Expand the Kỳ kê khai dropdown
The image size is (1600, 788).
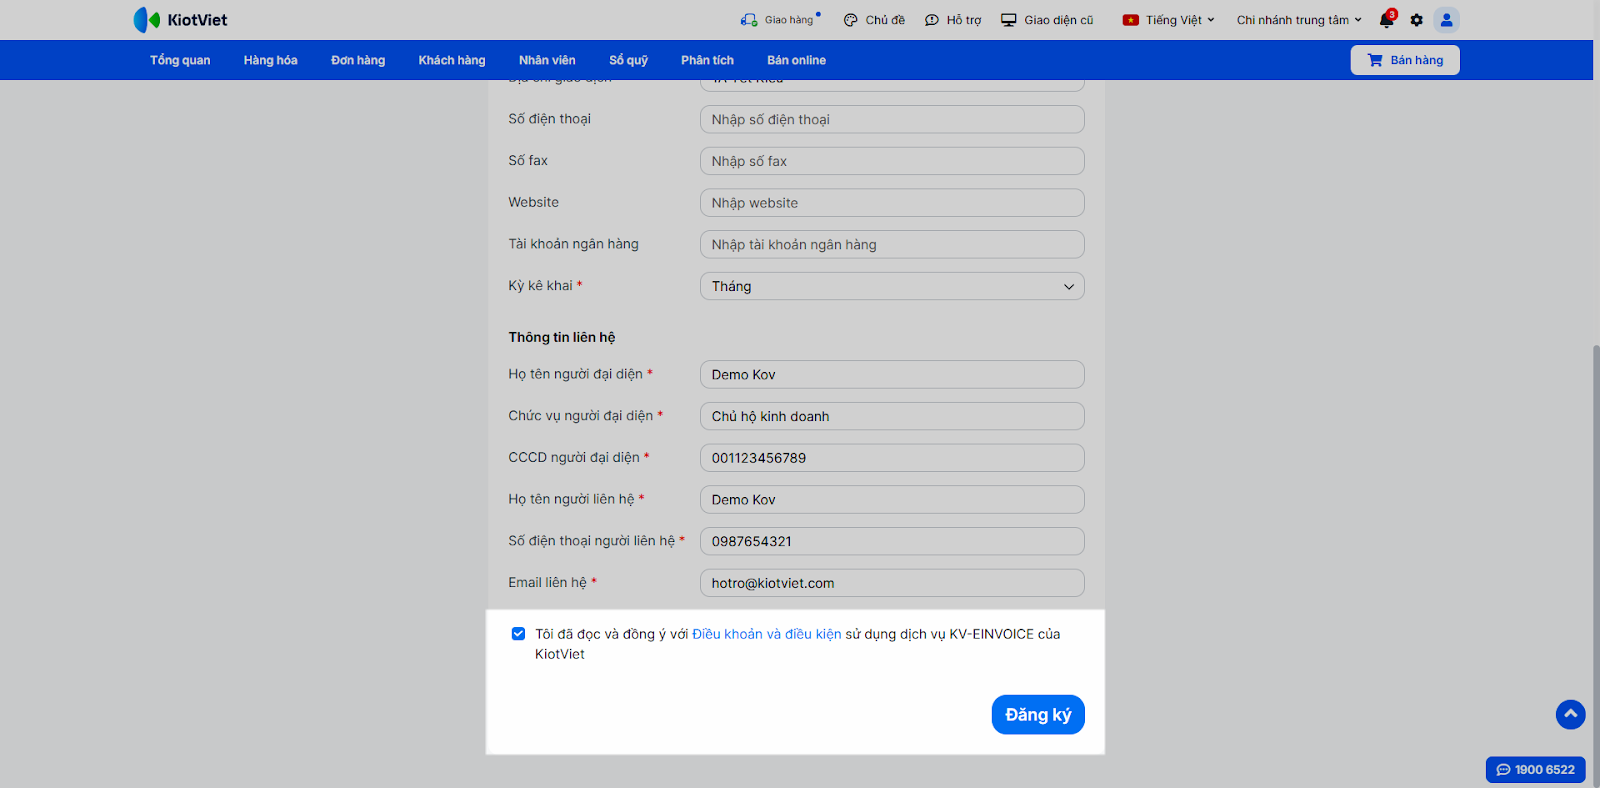pos(892,286)
